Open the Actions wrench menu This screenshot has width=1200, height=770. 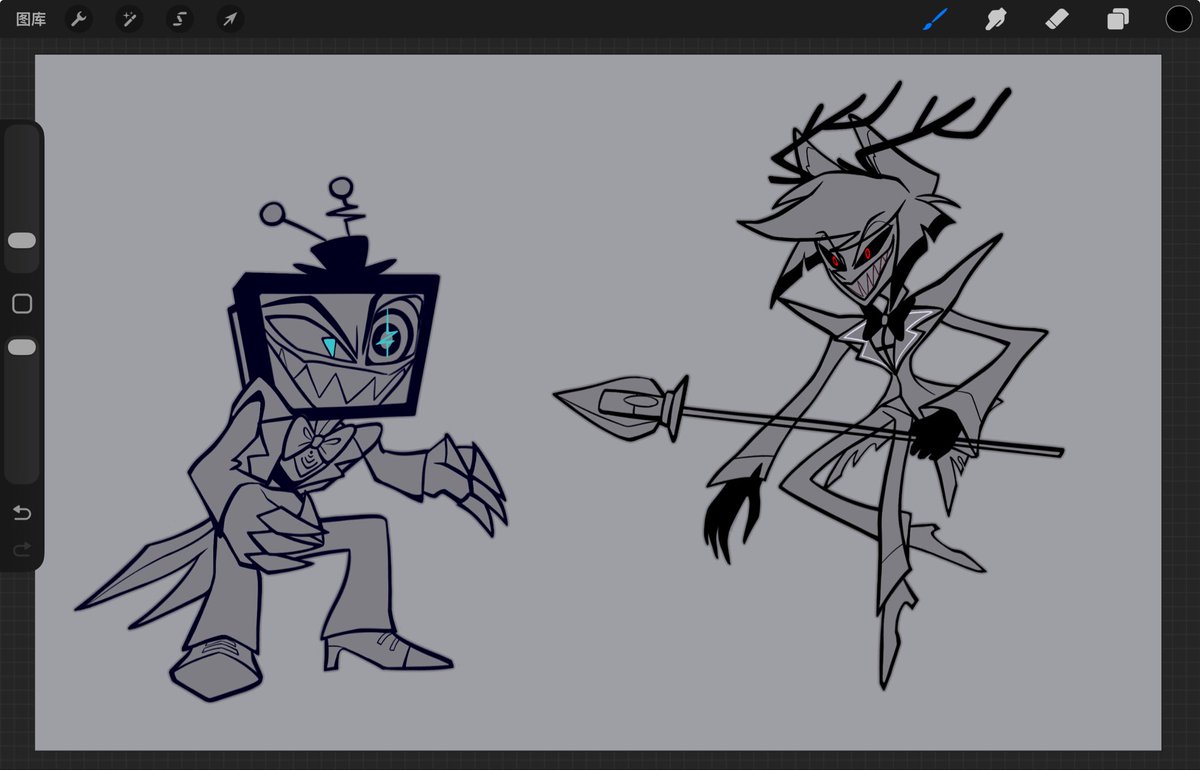point(79,19)
